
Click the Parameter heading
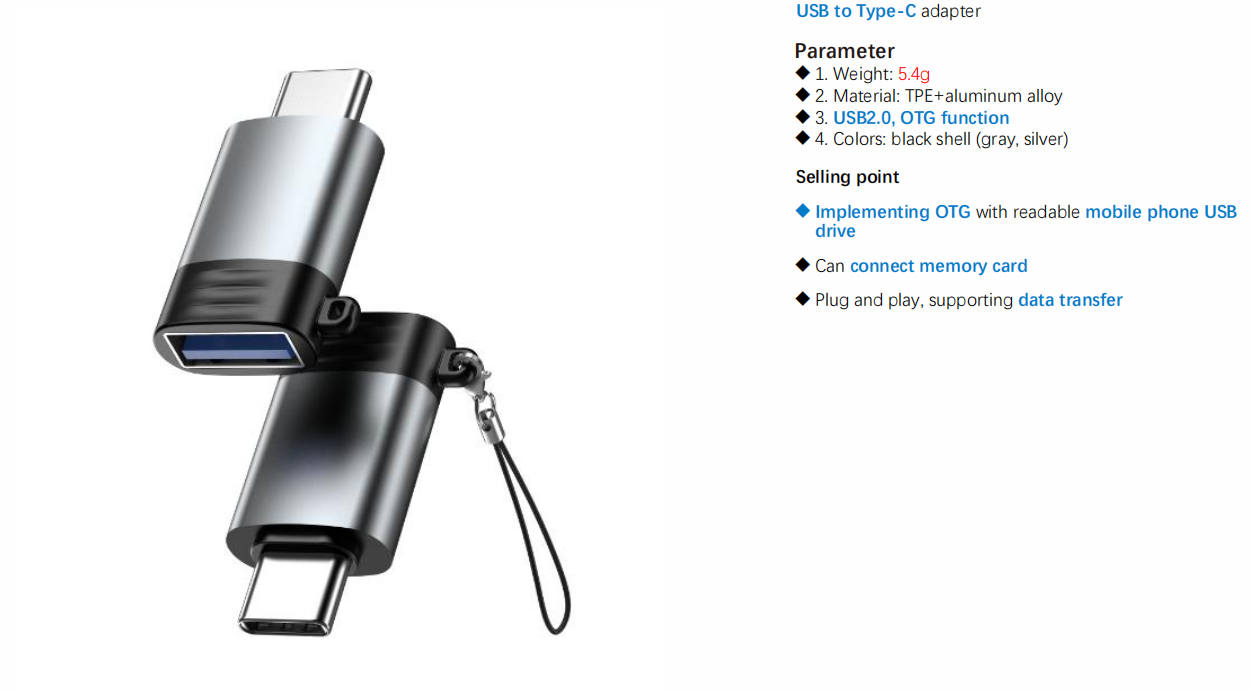click(844, 51)
